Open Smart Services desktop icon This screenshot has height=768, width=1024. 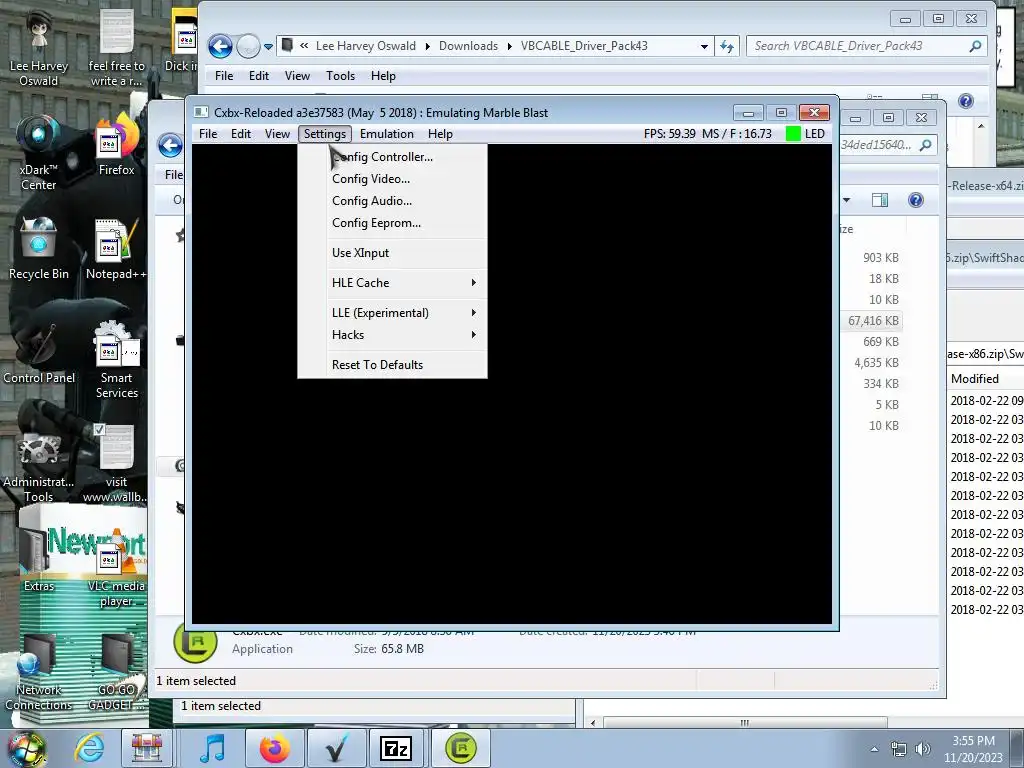pyautogui.click(x=117, y=360)
